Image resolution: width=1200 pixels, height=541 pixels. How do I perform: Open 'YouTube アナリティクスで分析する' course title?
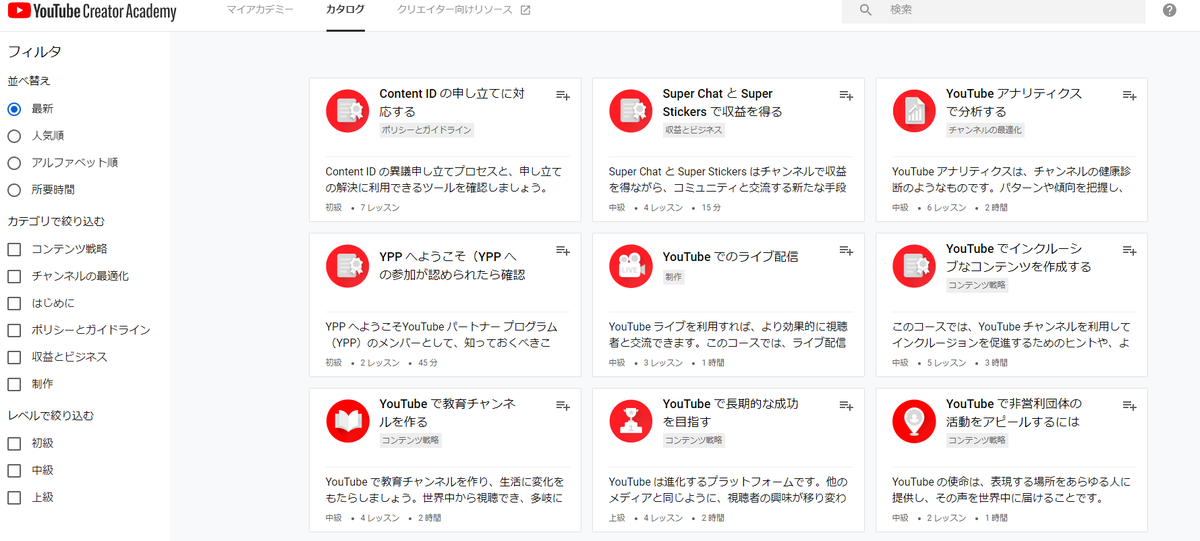pos(1014,103)
